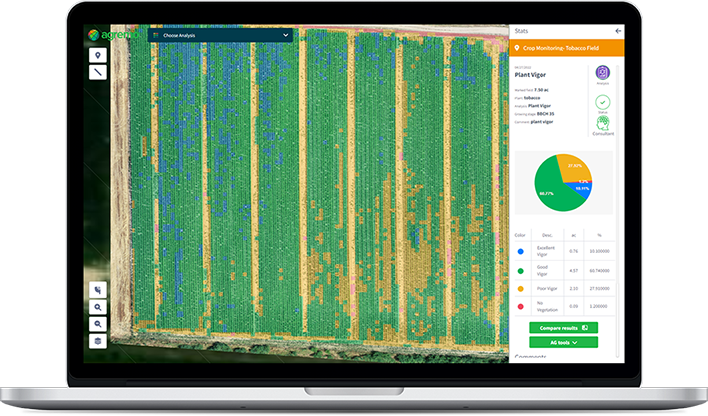The image size is (708, 416).
Task: Click the blue Excellent Vigor color dot
Action: coord(521,252)
